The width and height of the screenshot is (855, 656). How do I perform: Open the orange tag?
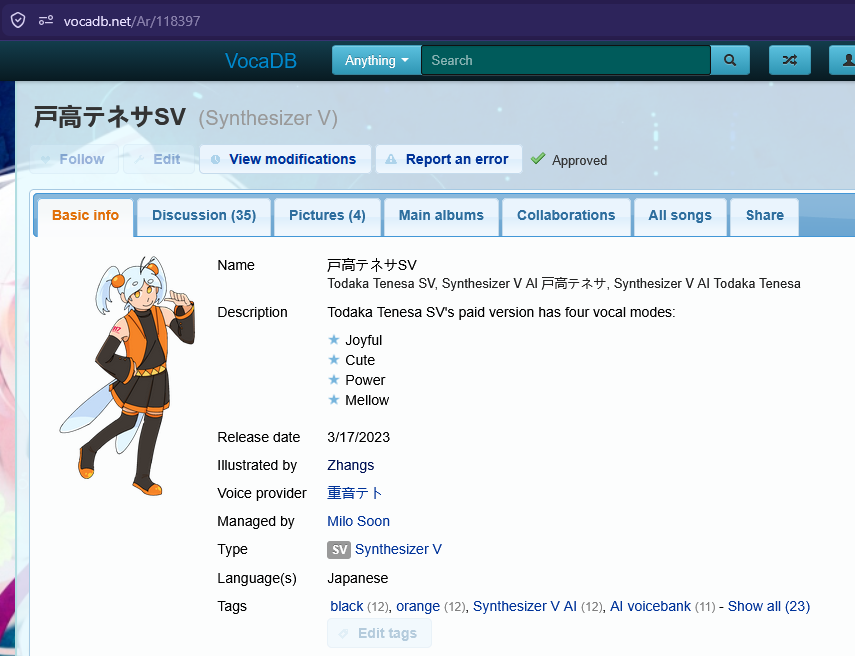coord(418,606)
